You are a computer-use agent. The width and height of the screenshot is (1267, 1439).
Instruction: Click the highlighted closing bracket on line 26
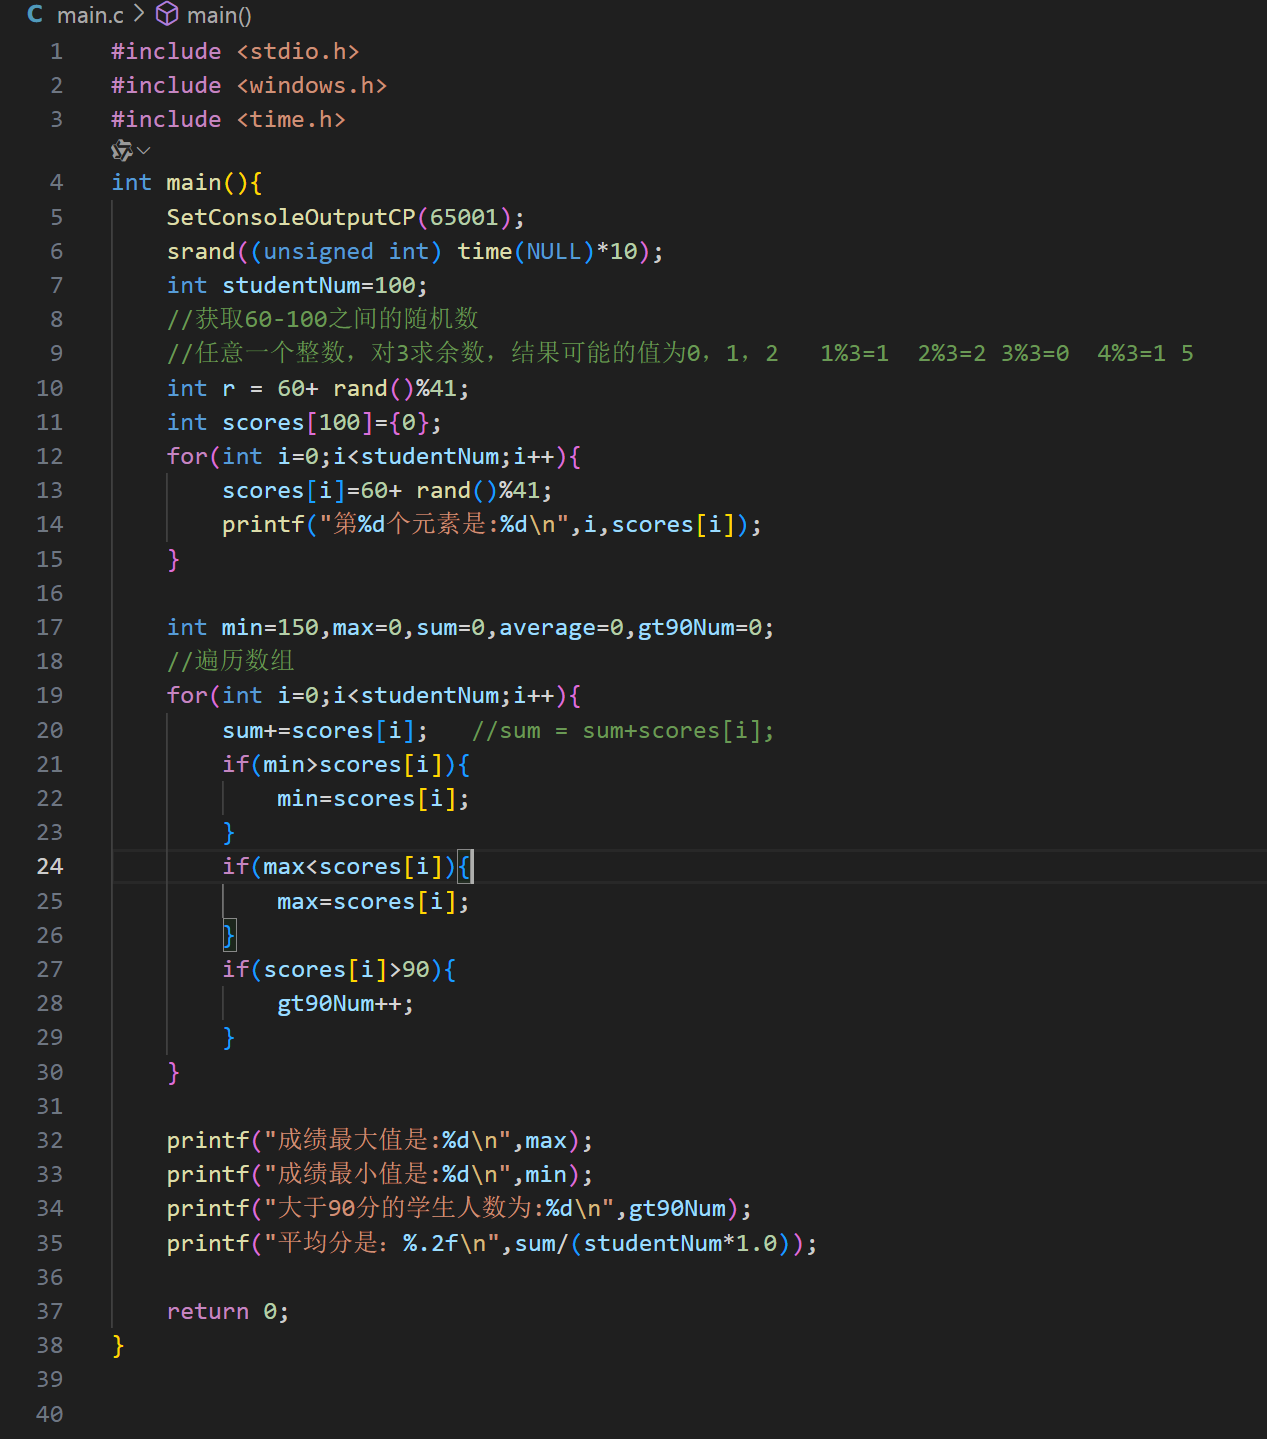229,935
